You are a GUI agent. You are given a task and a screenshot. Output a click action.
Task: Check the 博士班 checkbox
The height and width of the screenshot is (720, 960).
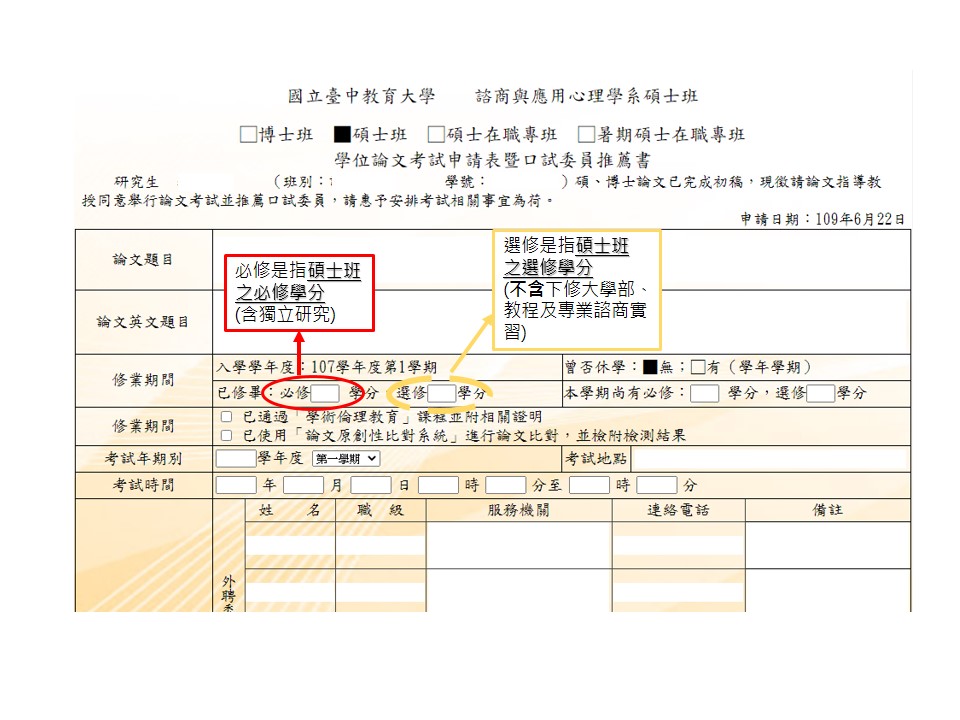(x=249, y=135)
